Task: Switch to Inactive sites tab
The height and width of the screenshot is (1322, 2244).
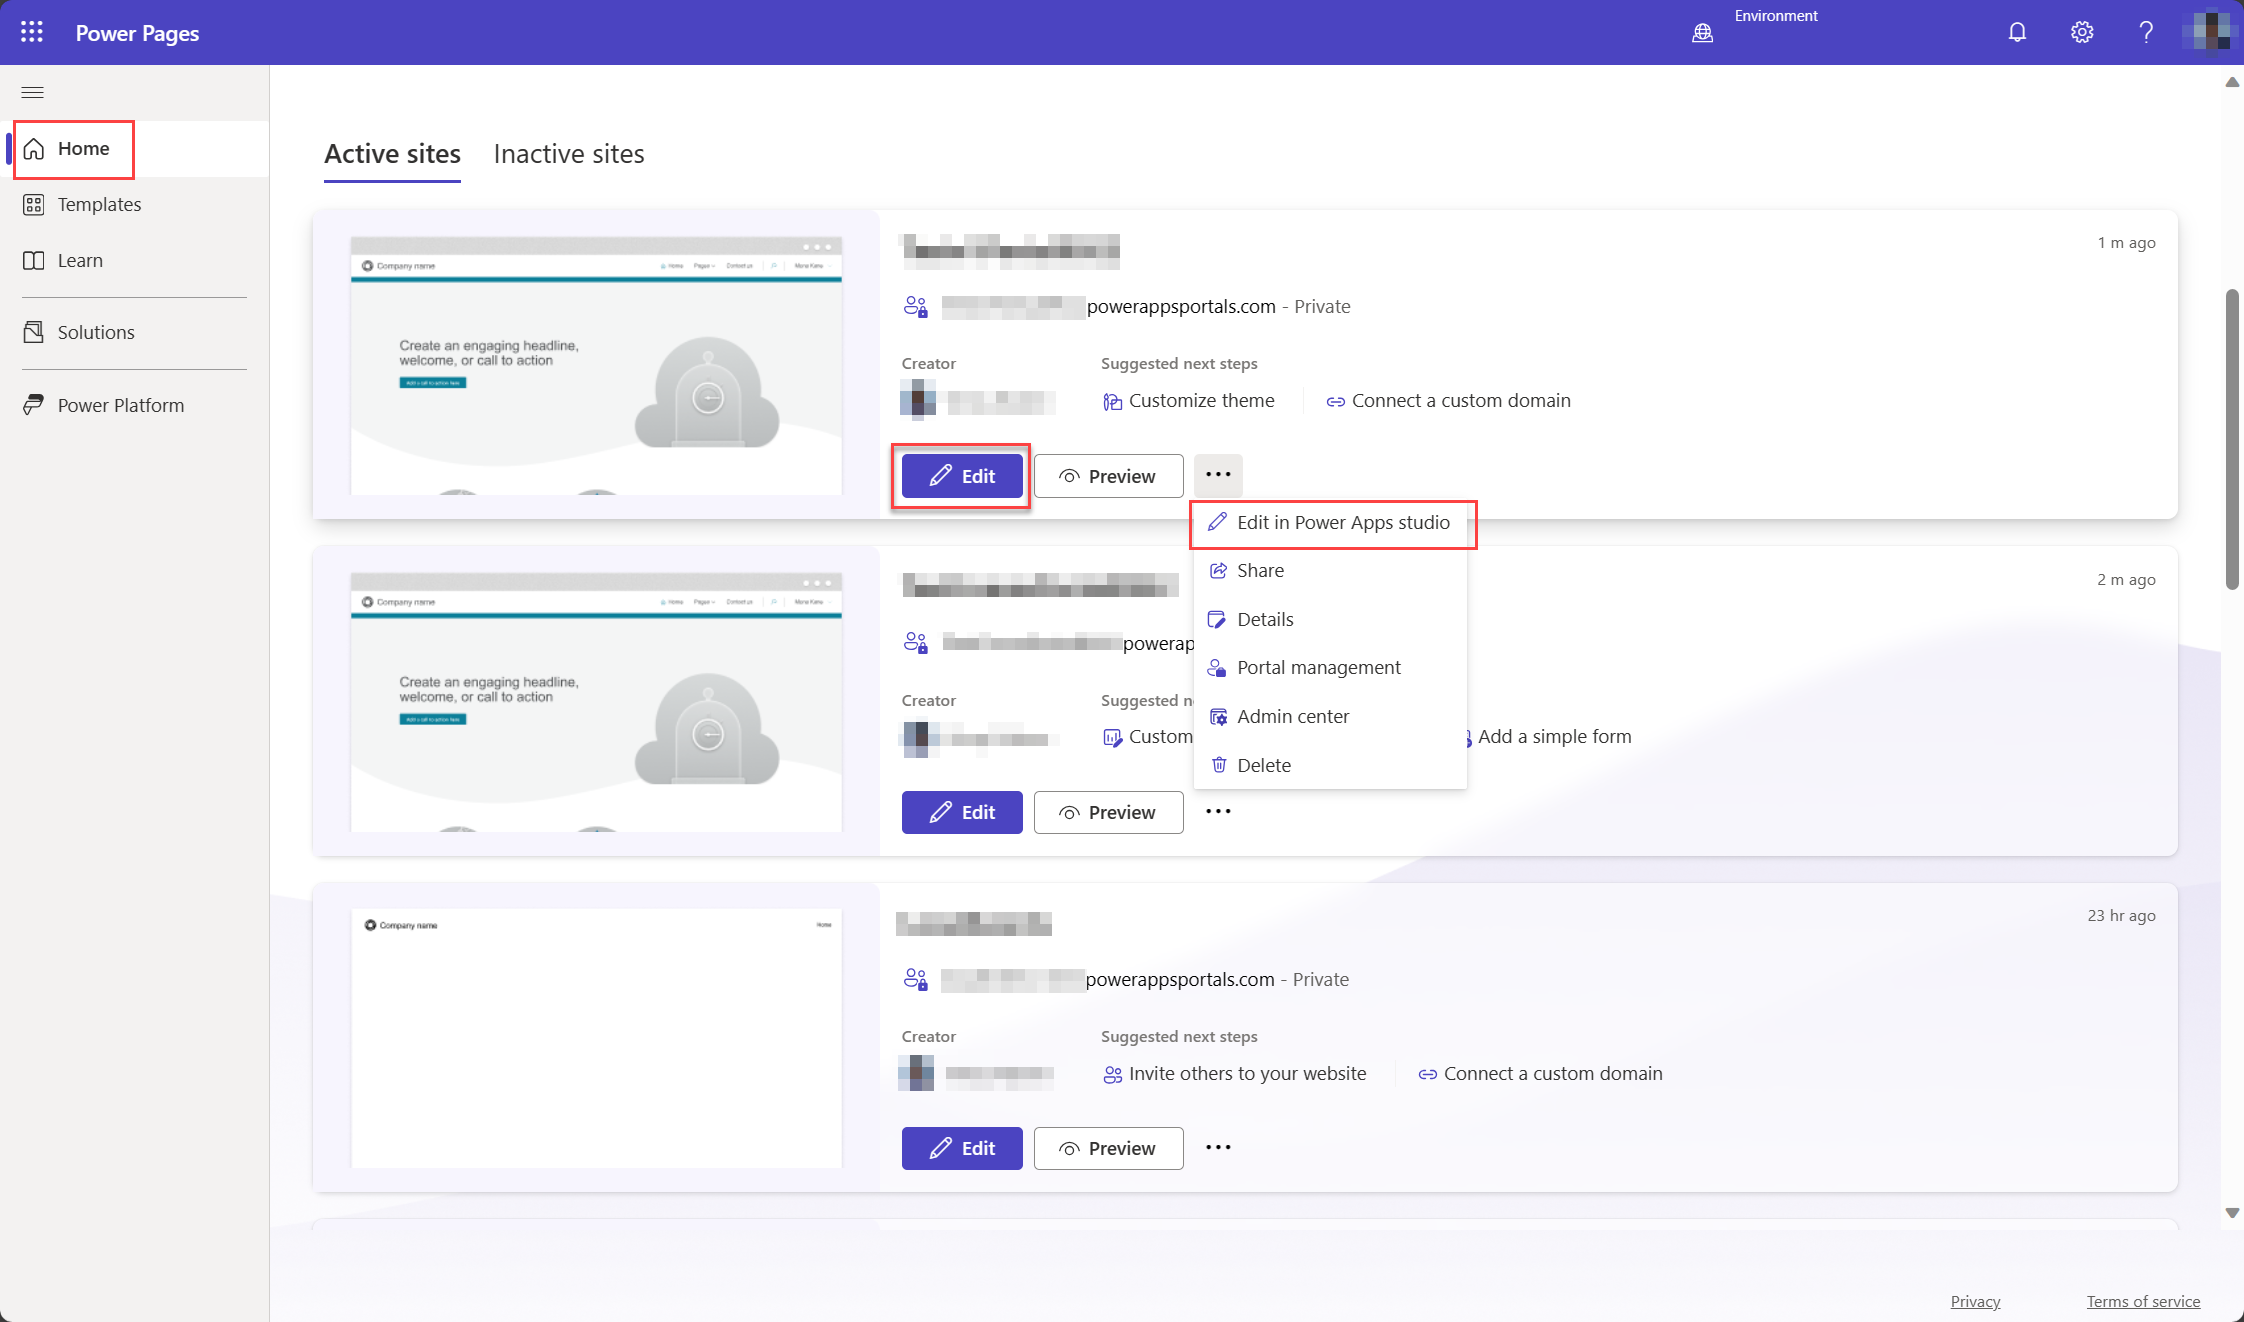Action: [x=568, y=153]
